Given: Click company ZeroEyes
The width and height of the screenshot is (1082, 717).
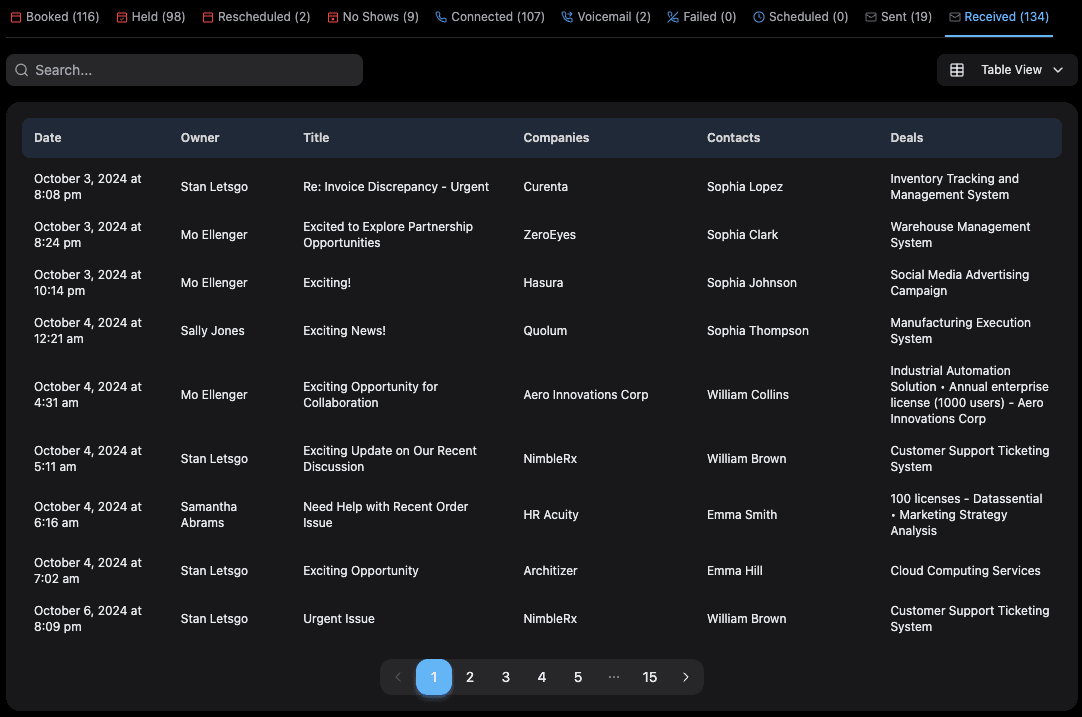Looking at the screenshot, I should pos(549,235).
